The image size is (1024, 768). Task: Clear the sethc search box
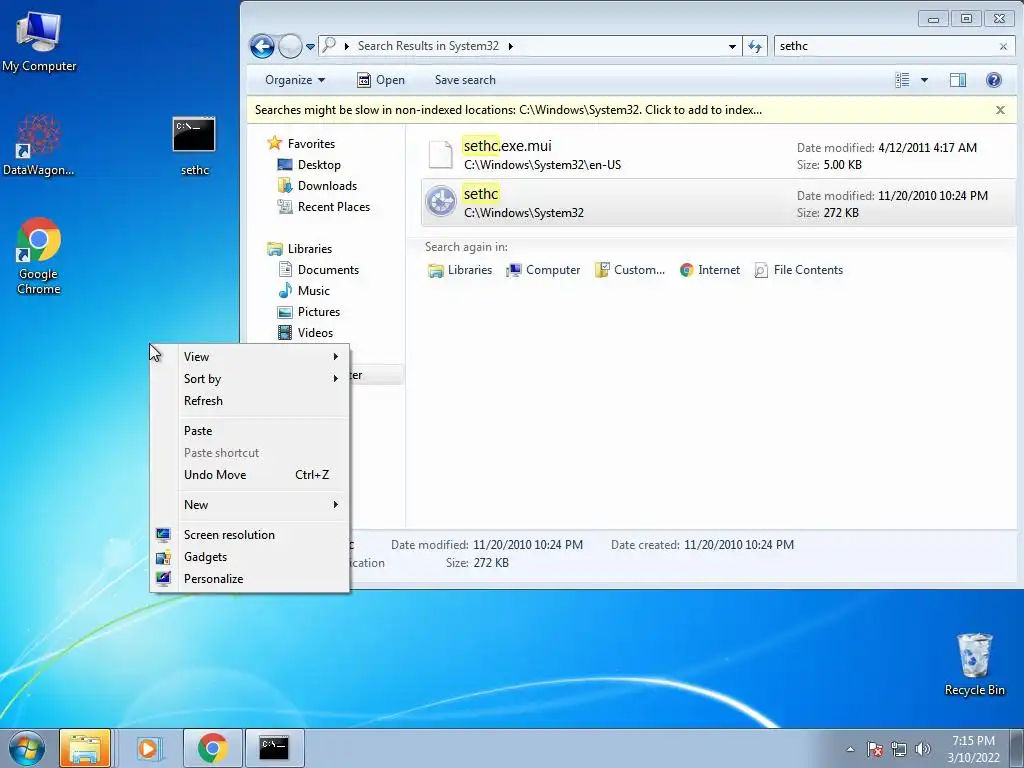click(1003, 46)
